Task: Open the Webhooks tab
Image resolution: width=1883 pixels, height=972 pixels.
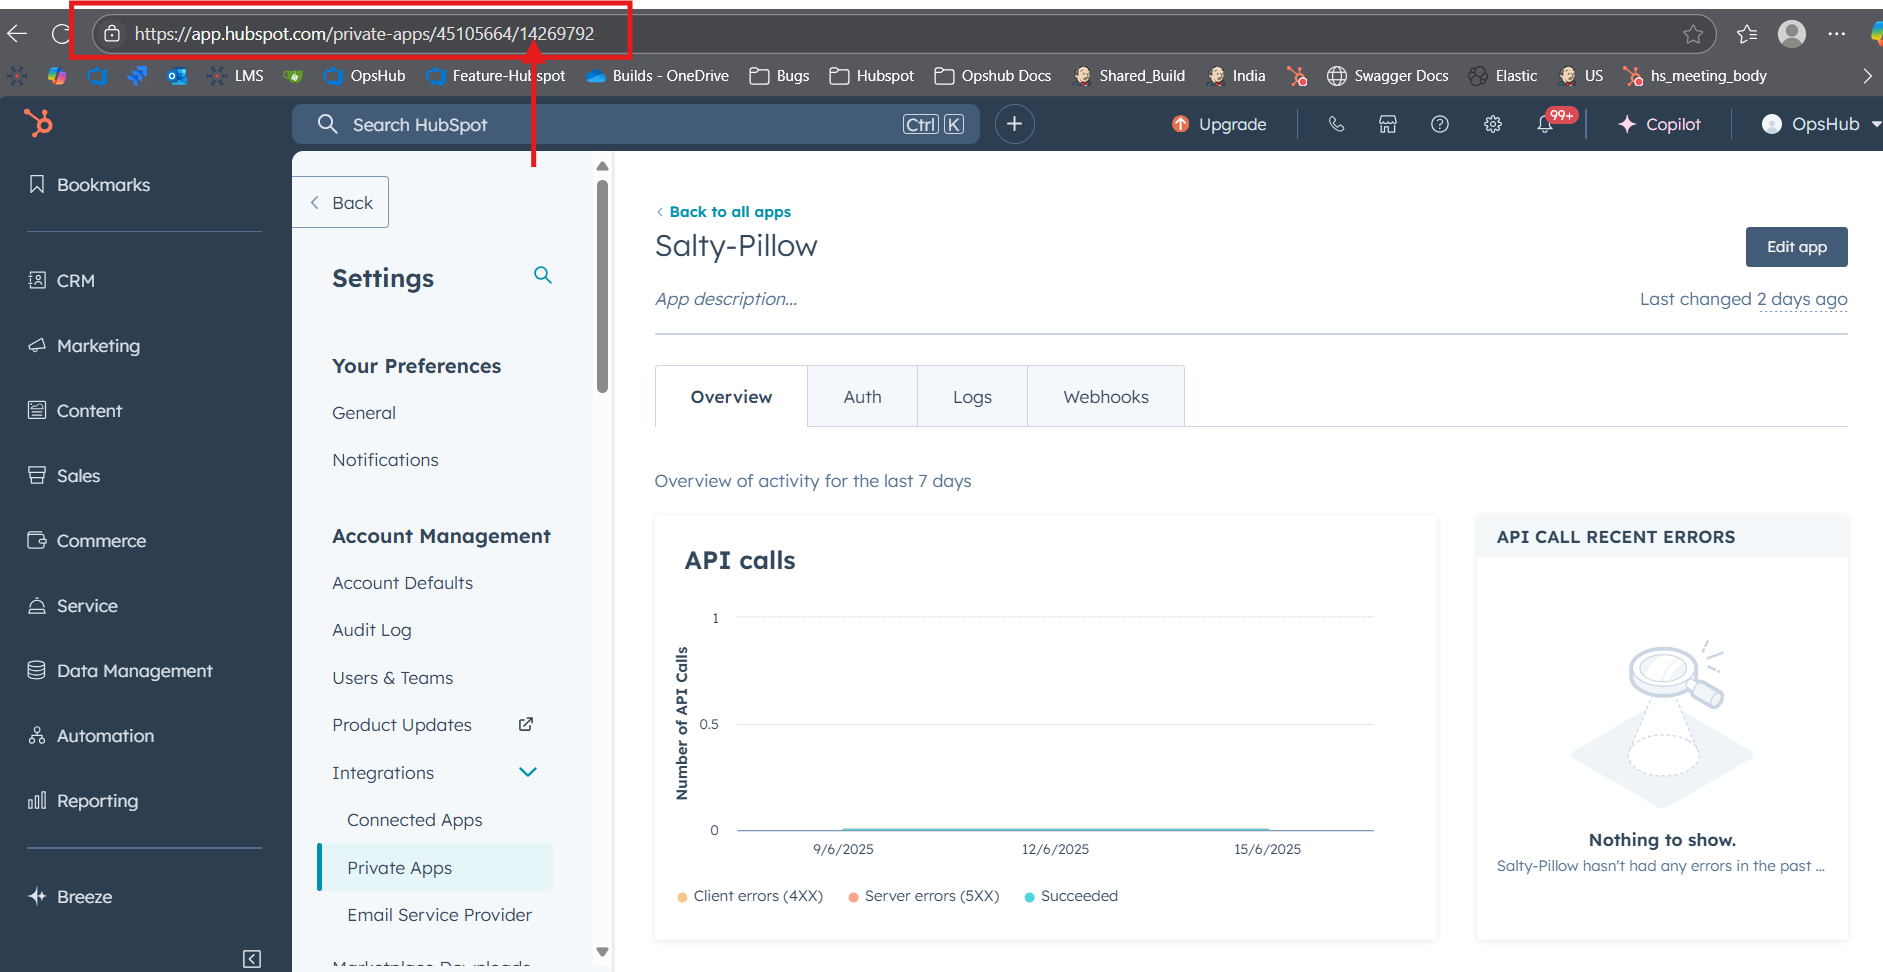Action: 1105,397
